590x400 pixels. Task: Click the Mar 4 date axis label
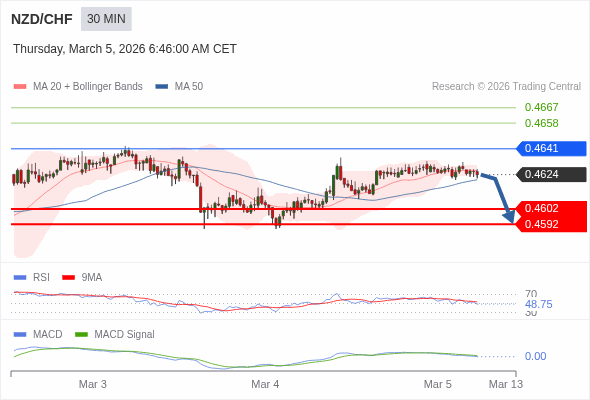[x=265, y=384]
